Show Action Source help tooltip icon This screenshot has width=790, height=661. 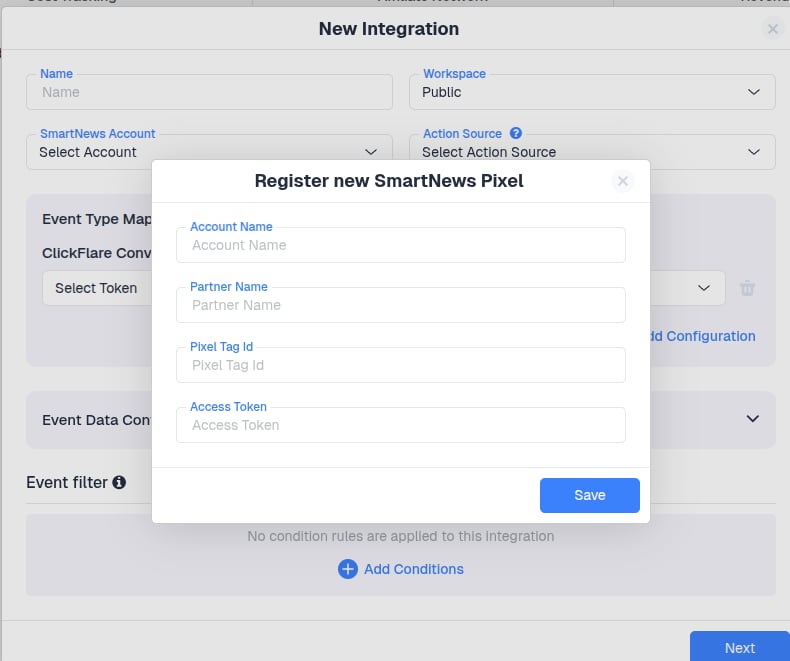coord(515,133)
